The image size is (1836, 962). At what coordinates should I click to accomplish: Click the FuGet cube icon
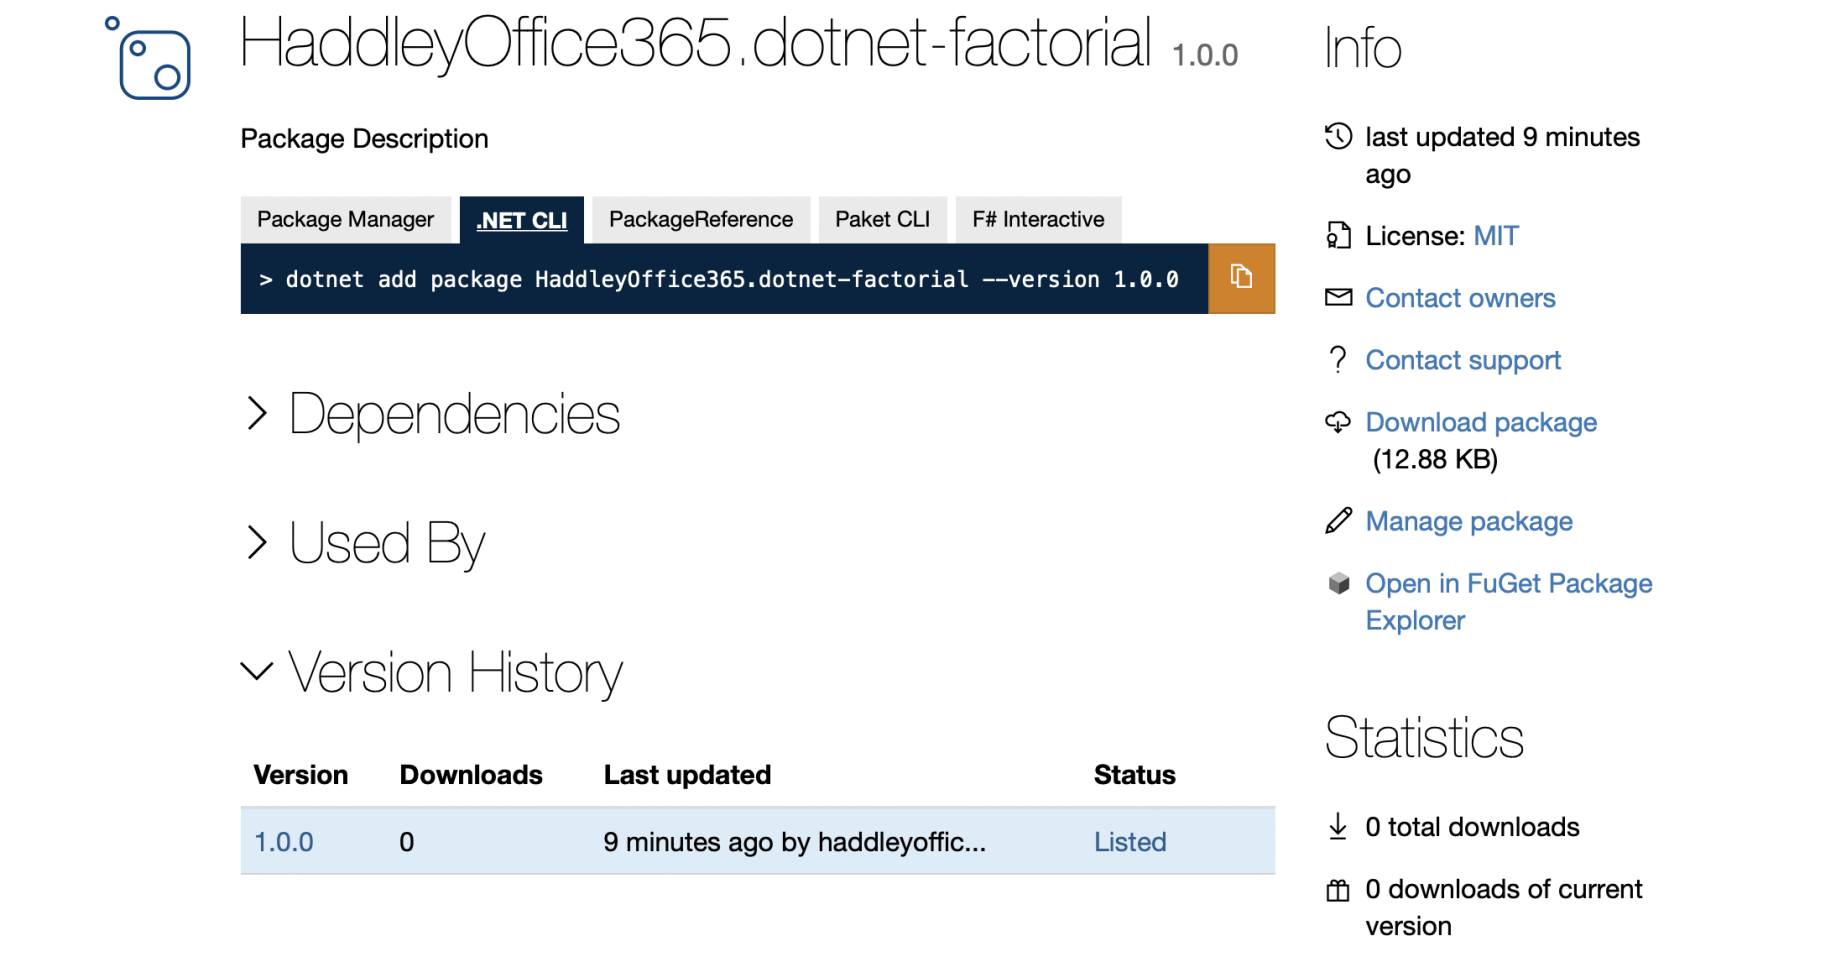[x=1339, y=583]
